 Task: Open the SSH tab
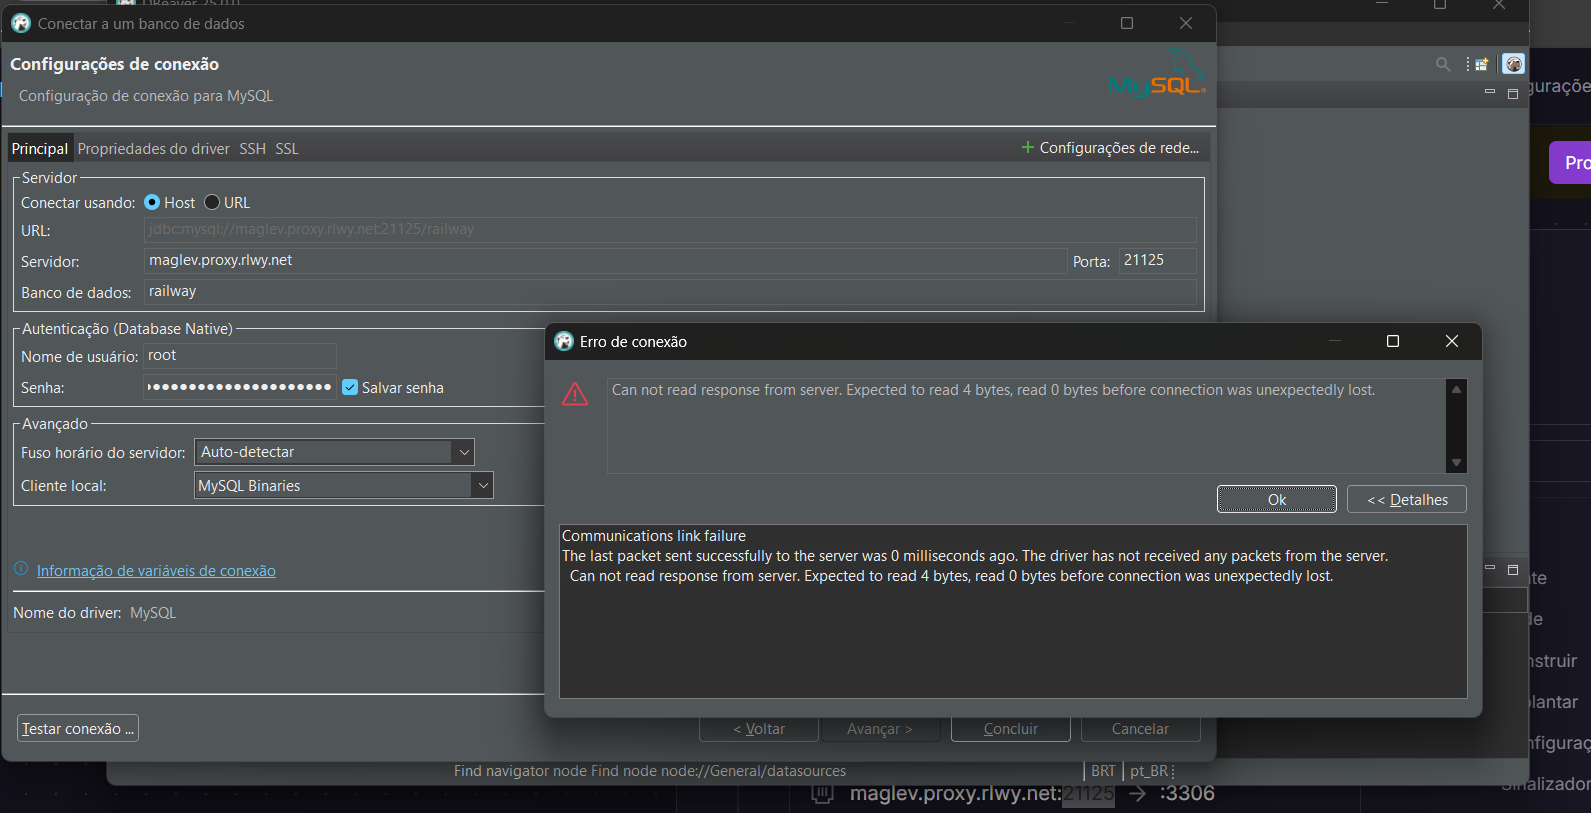(x=252, y=148)
